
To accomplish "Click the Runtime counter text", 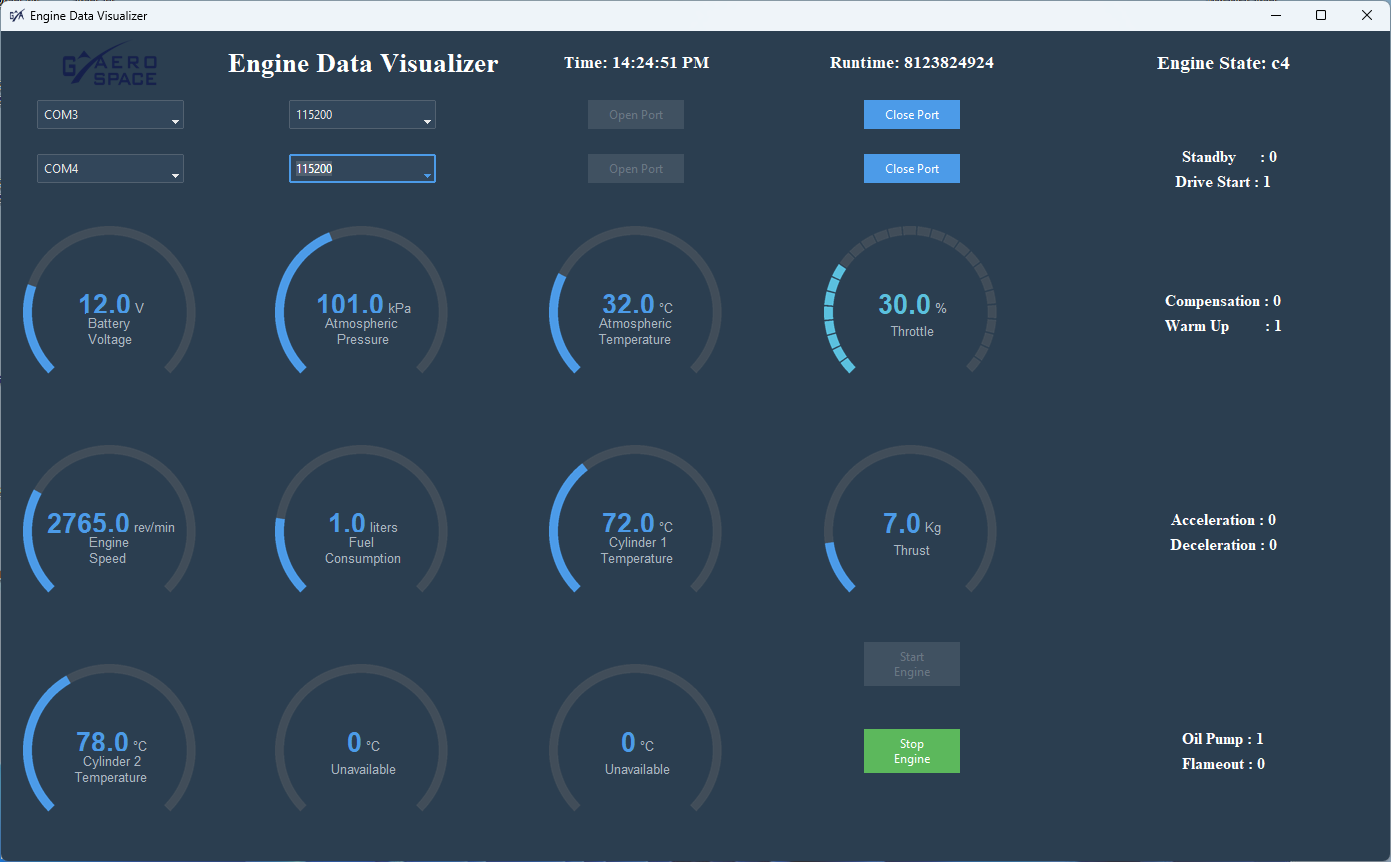I will click(911, 63).
